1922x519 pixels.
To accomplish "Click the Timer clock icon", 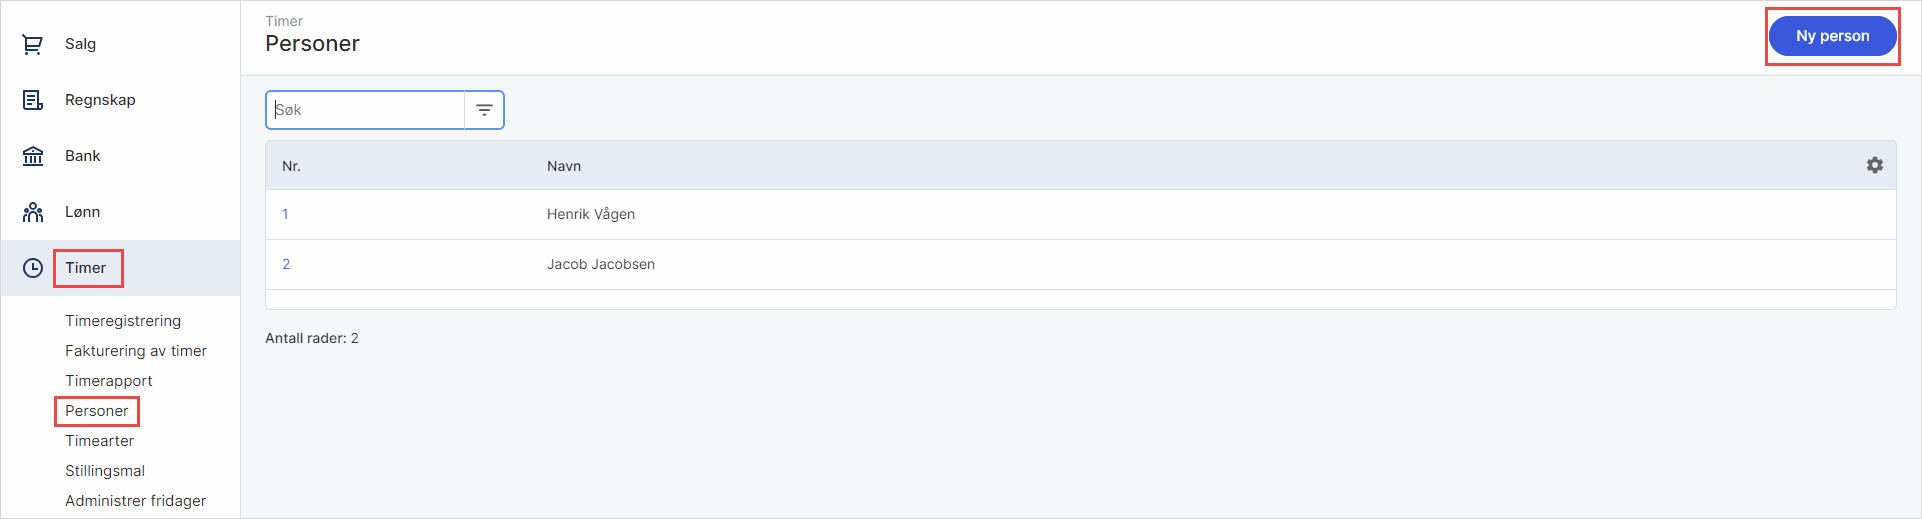I will [33, 268].
